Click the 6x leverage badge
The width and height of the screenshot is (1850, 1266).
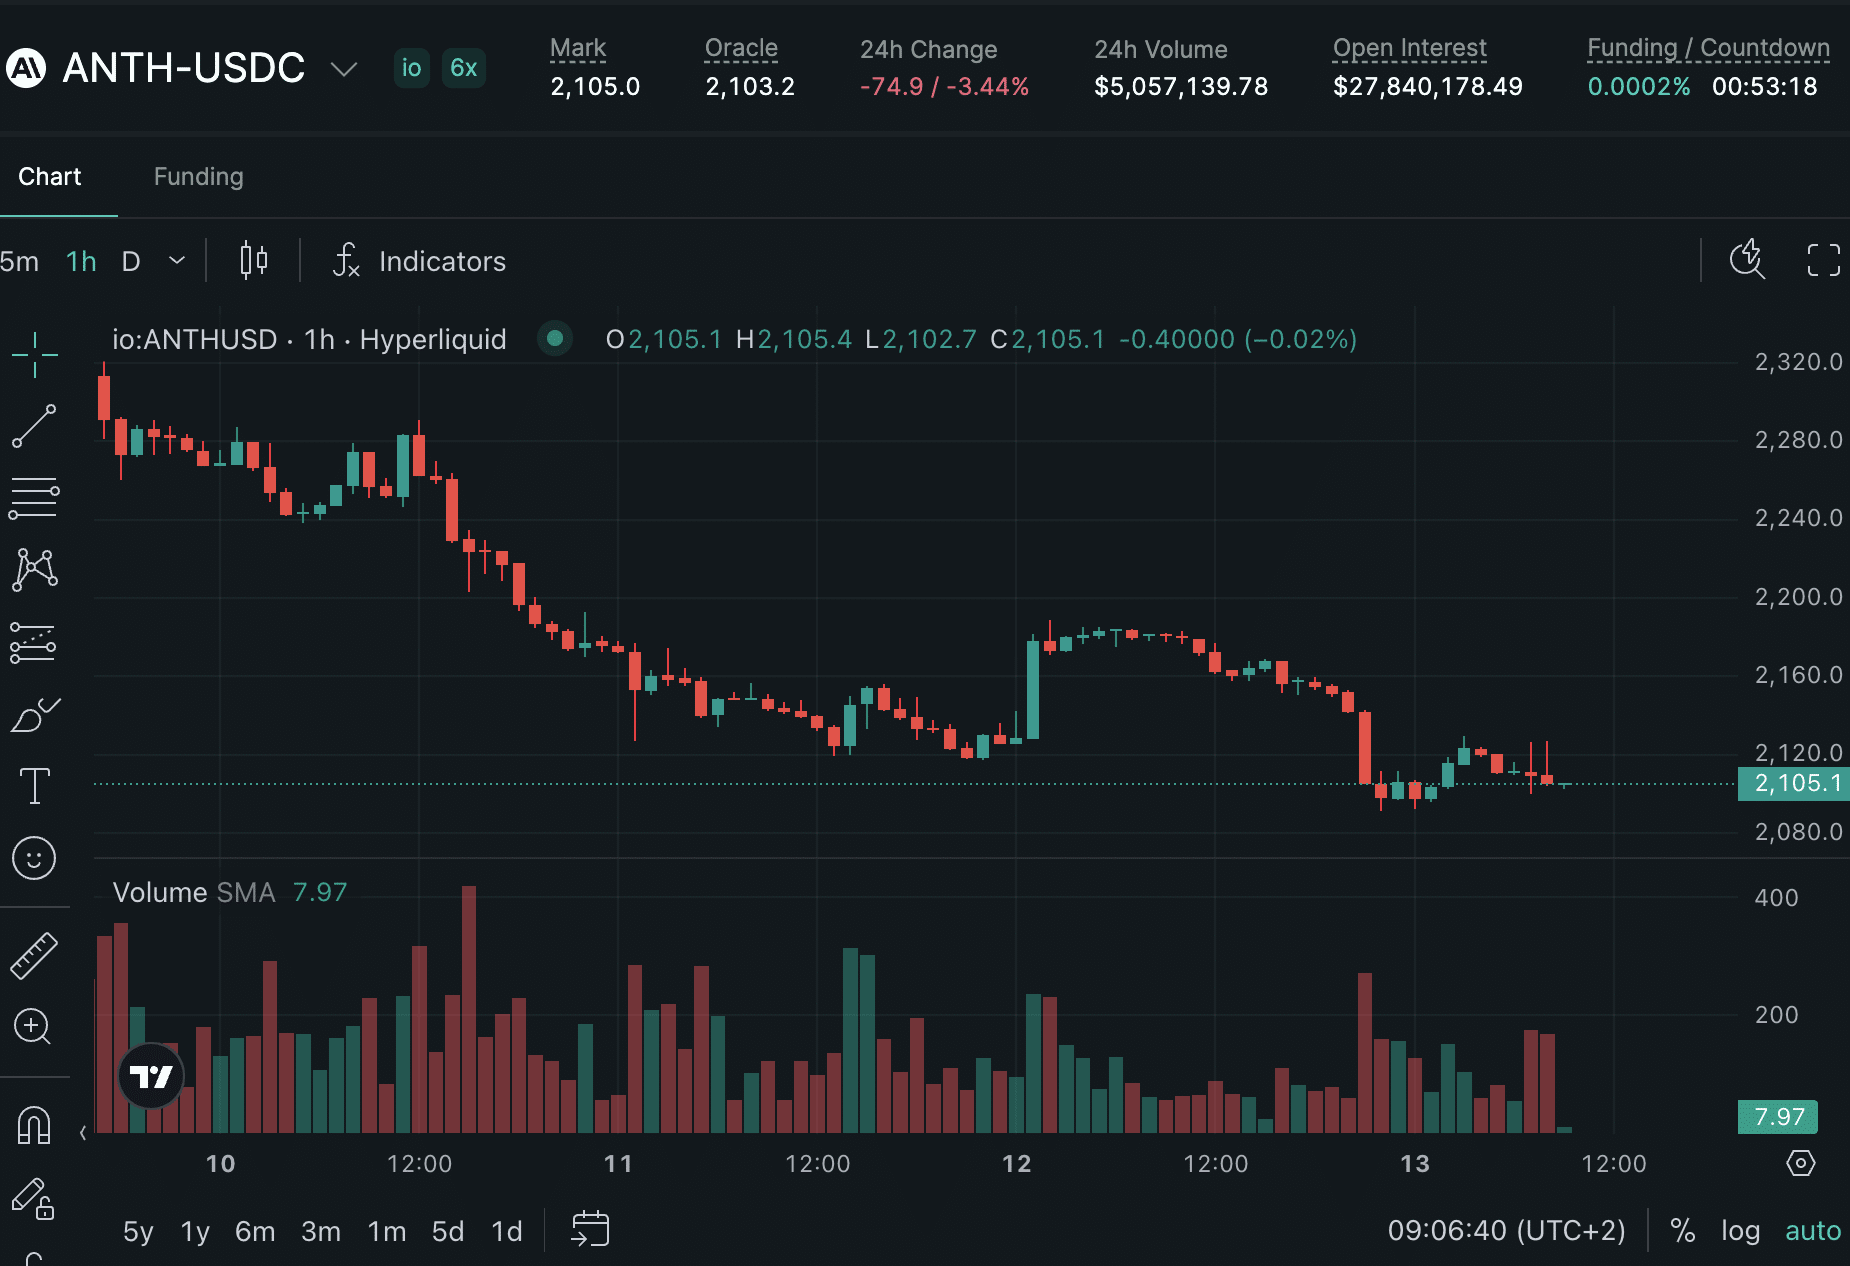[x=463, y=68]
